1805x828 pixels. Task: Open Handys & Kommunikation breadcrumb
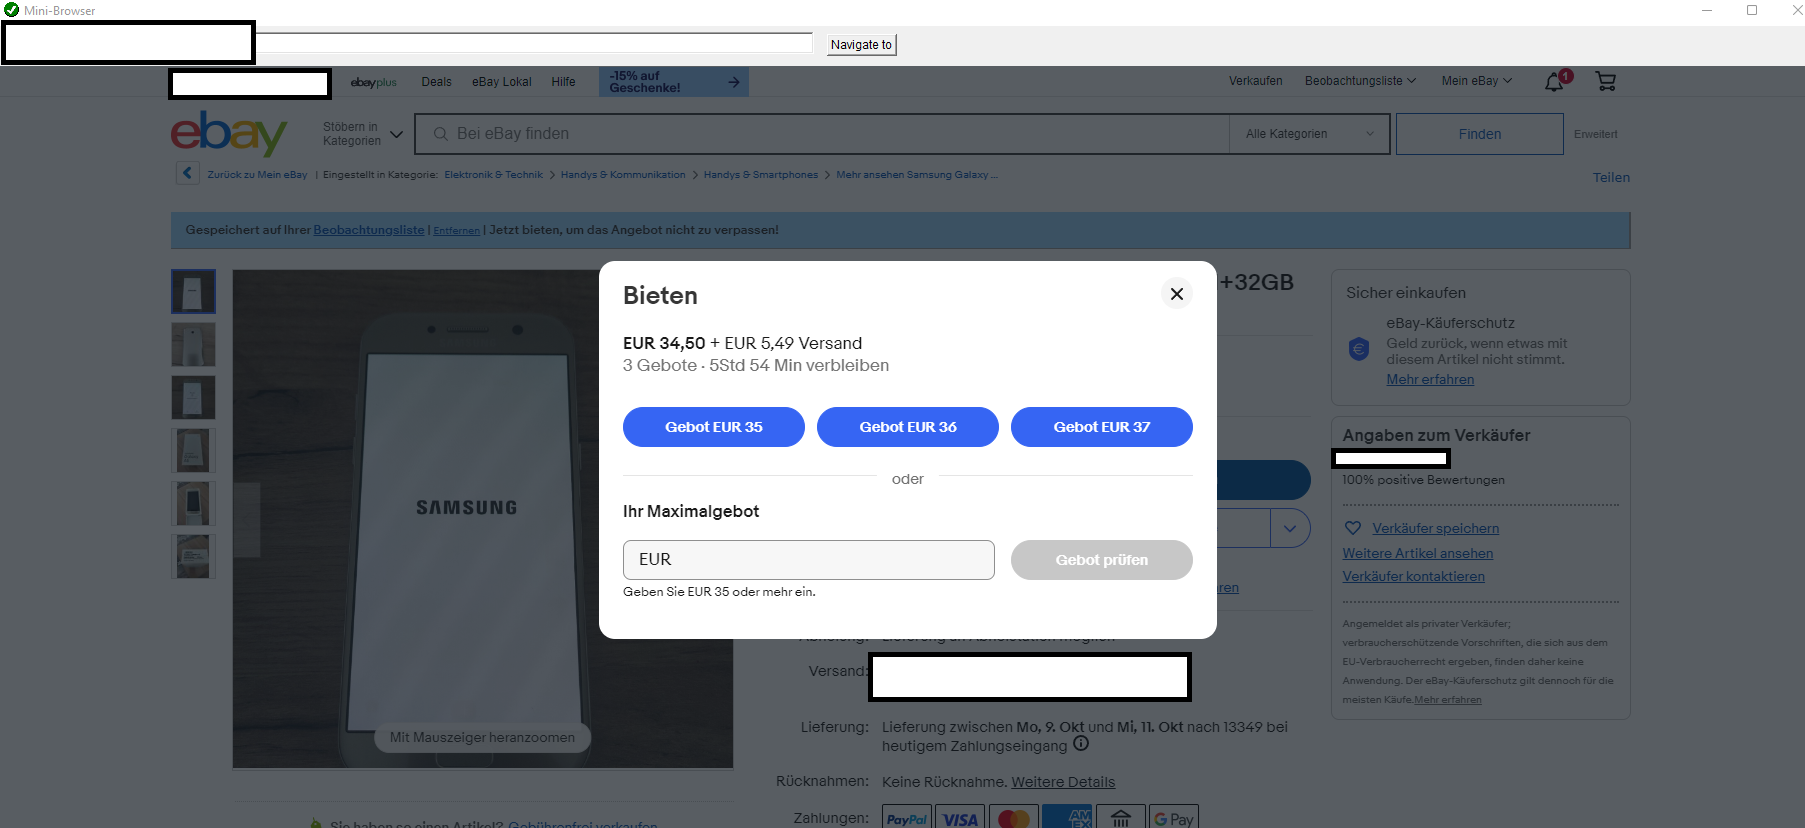[623, 175]
